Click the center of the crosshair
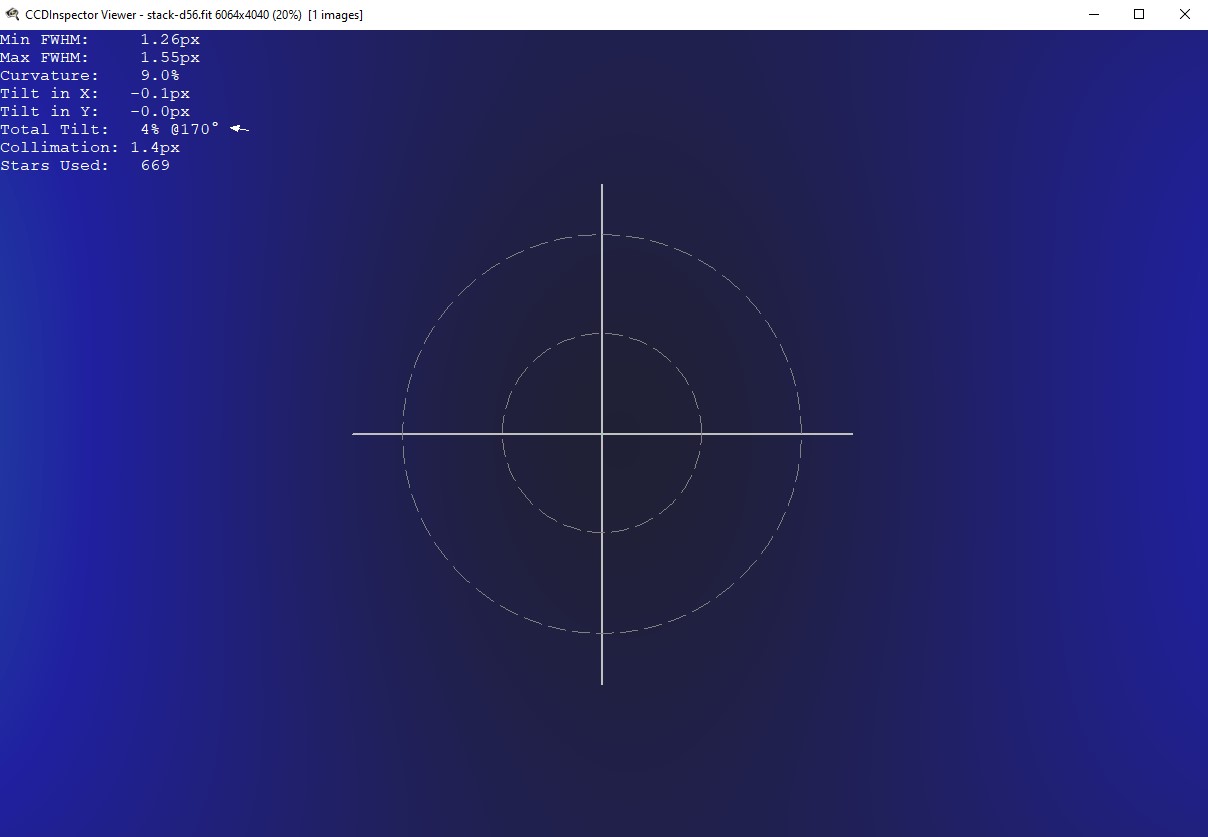 pyautogui.click(x=602, y=434)
